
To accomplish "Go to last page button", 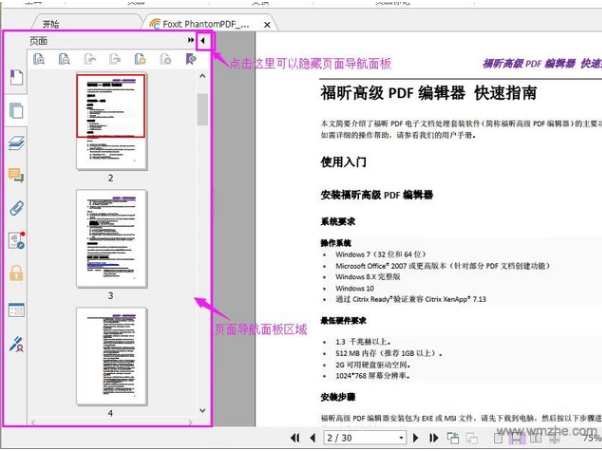I will (434, 438).
